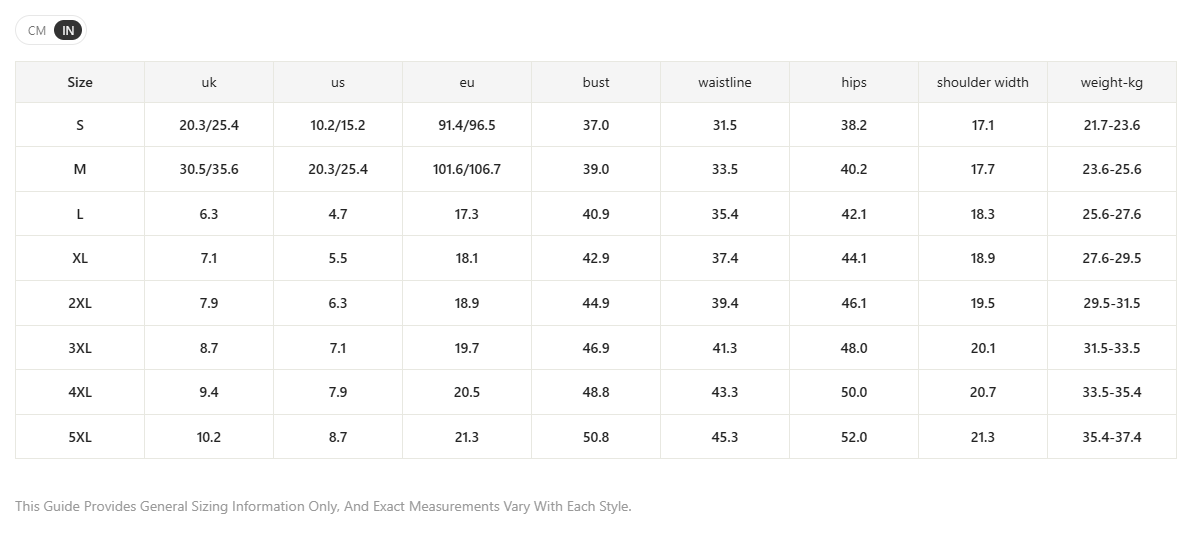Click the 46.1 hips value

point(854,303)
